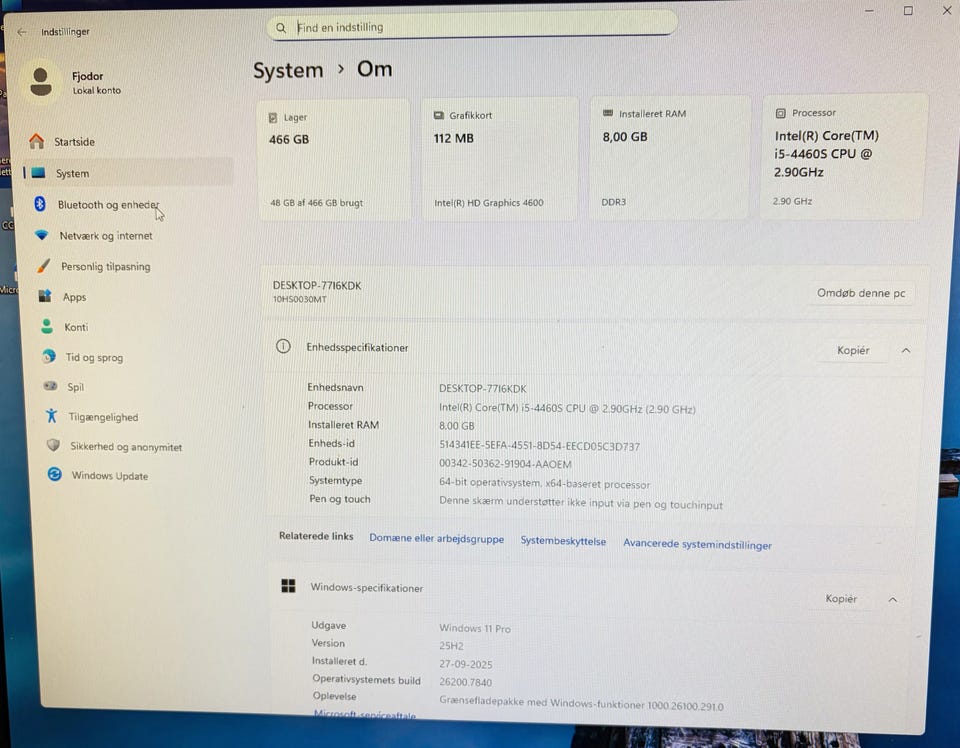Click the Lager 466 GB card
Viewport: 960px width, 748px height.
point(334,160)
